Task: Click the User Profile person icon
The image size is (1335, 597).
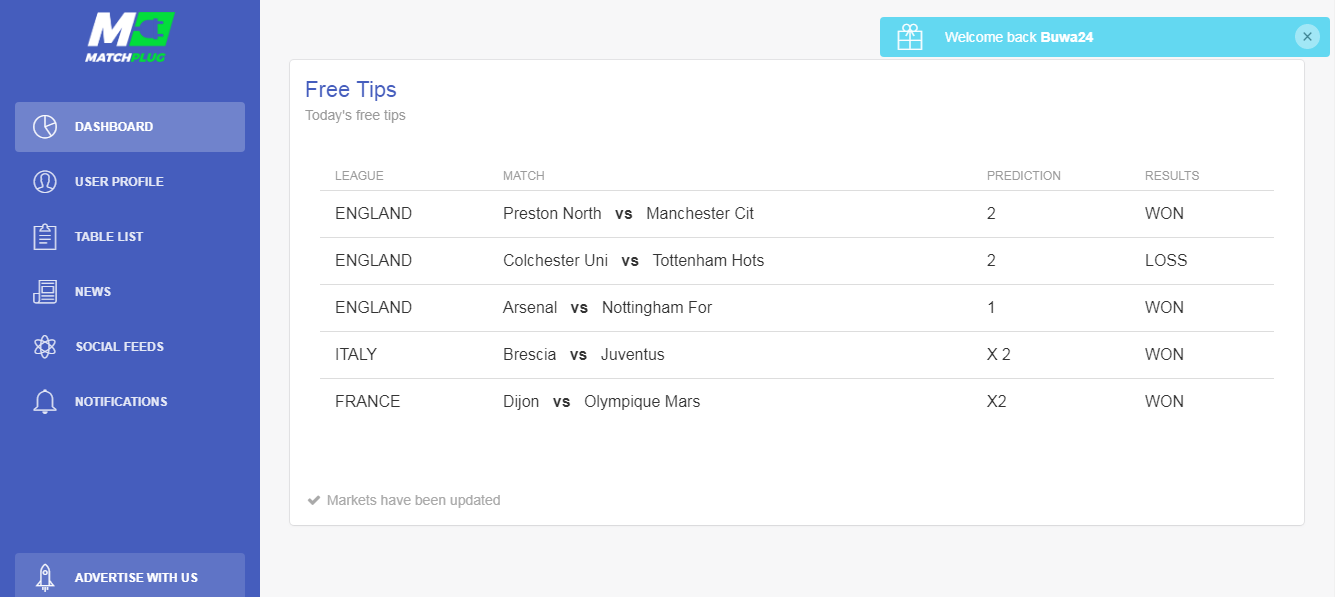Action: [x=45, y=182]
